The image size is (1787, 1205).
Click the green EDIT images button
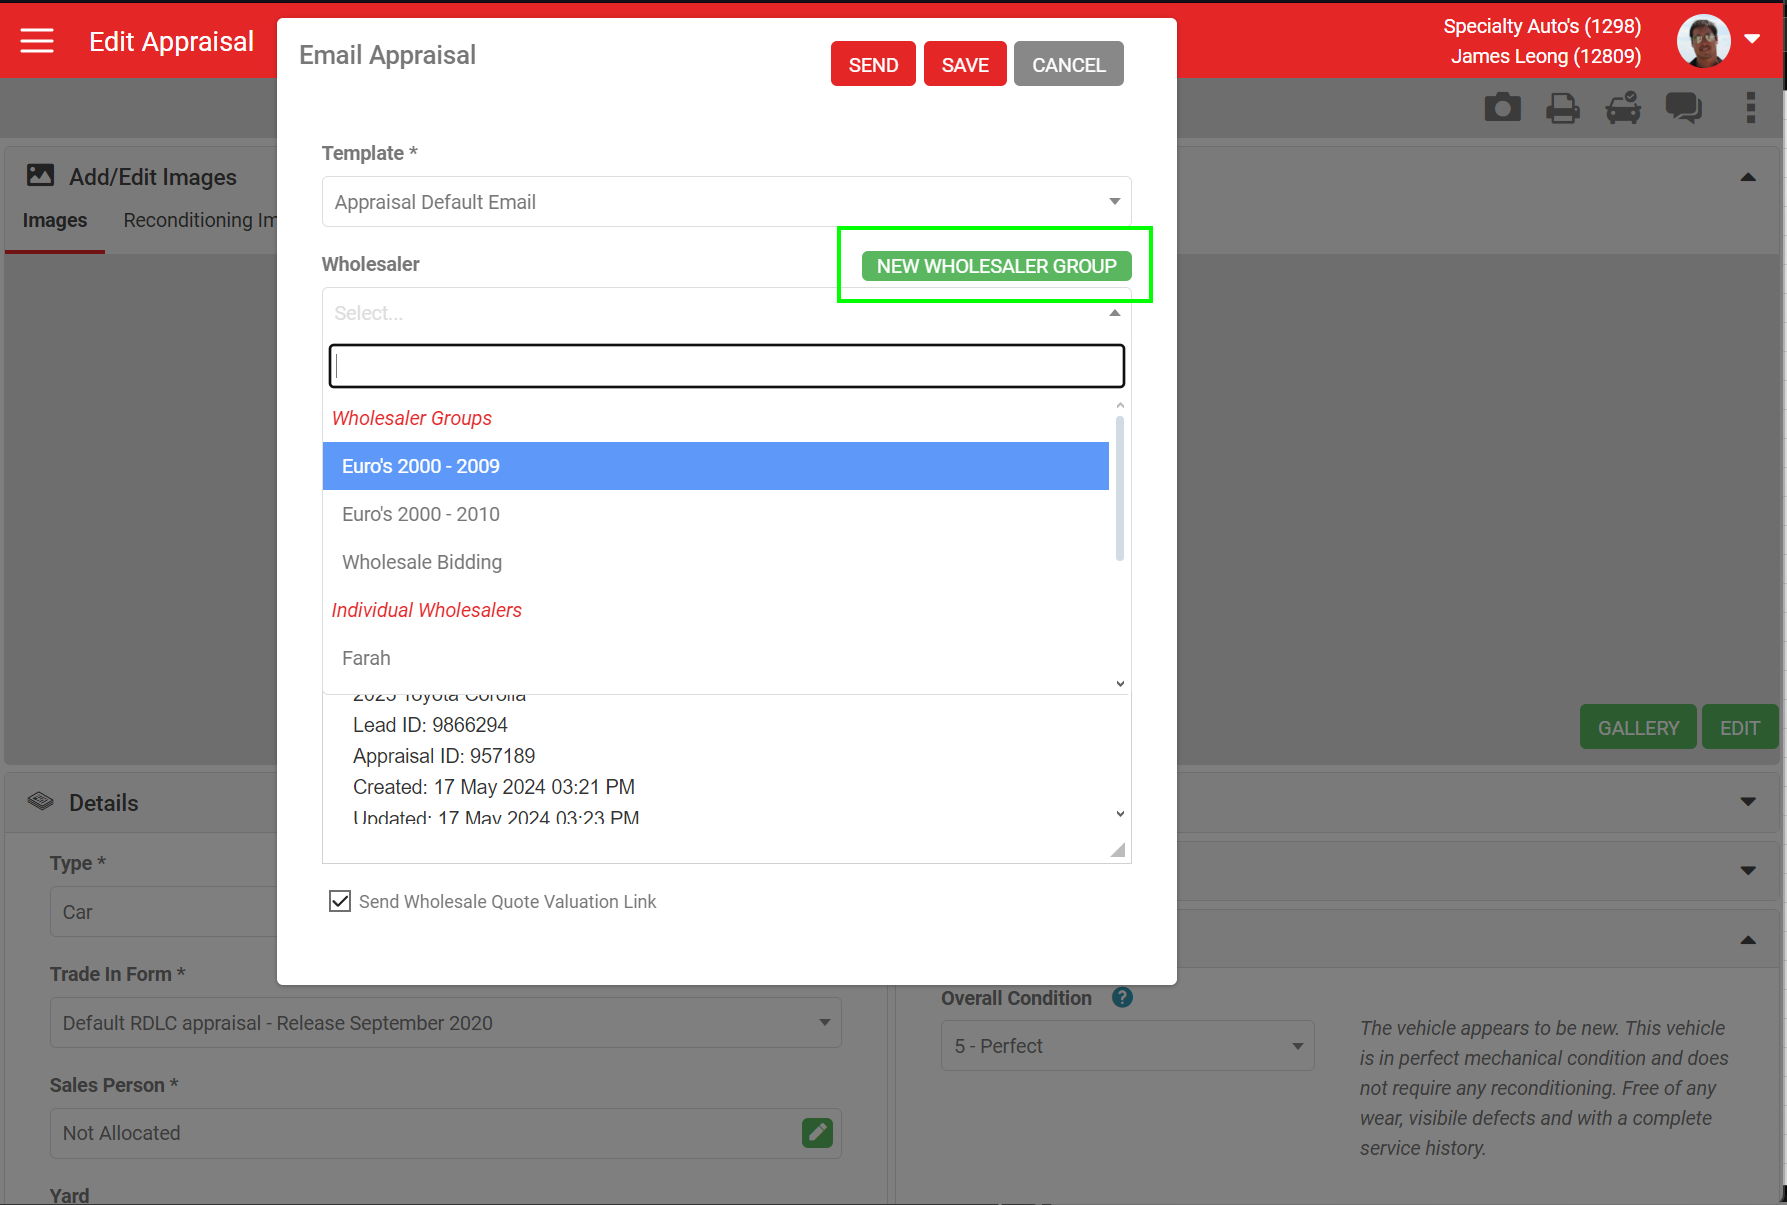[1739, 727]
